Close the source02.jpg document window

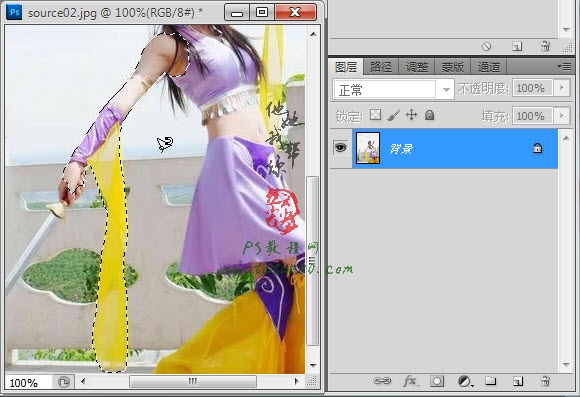296,12
